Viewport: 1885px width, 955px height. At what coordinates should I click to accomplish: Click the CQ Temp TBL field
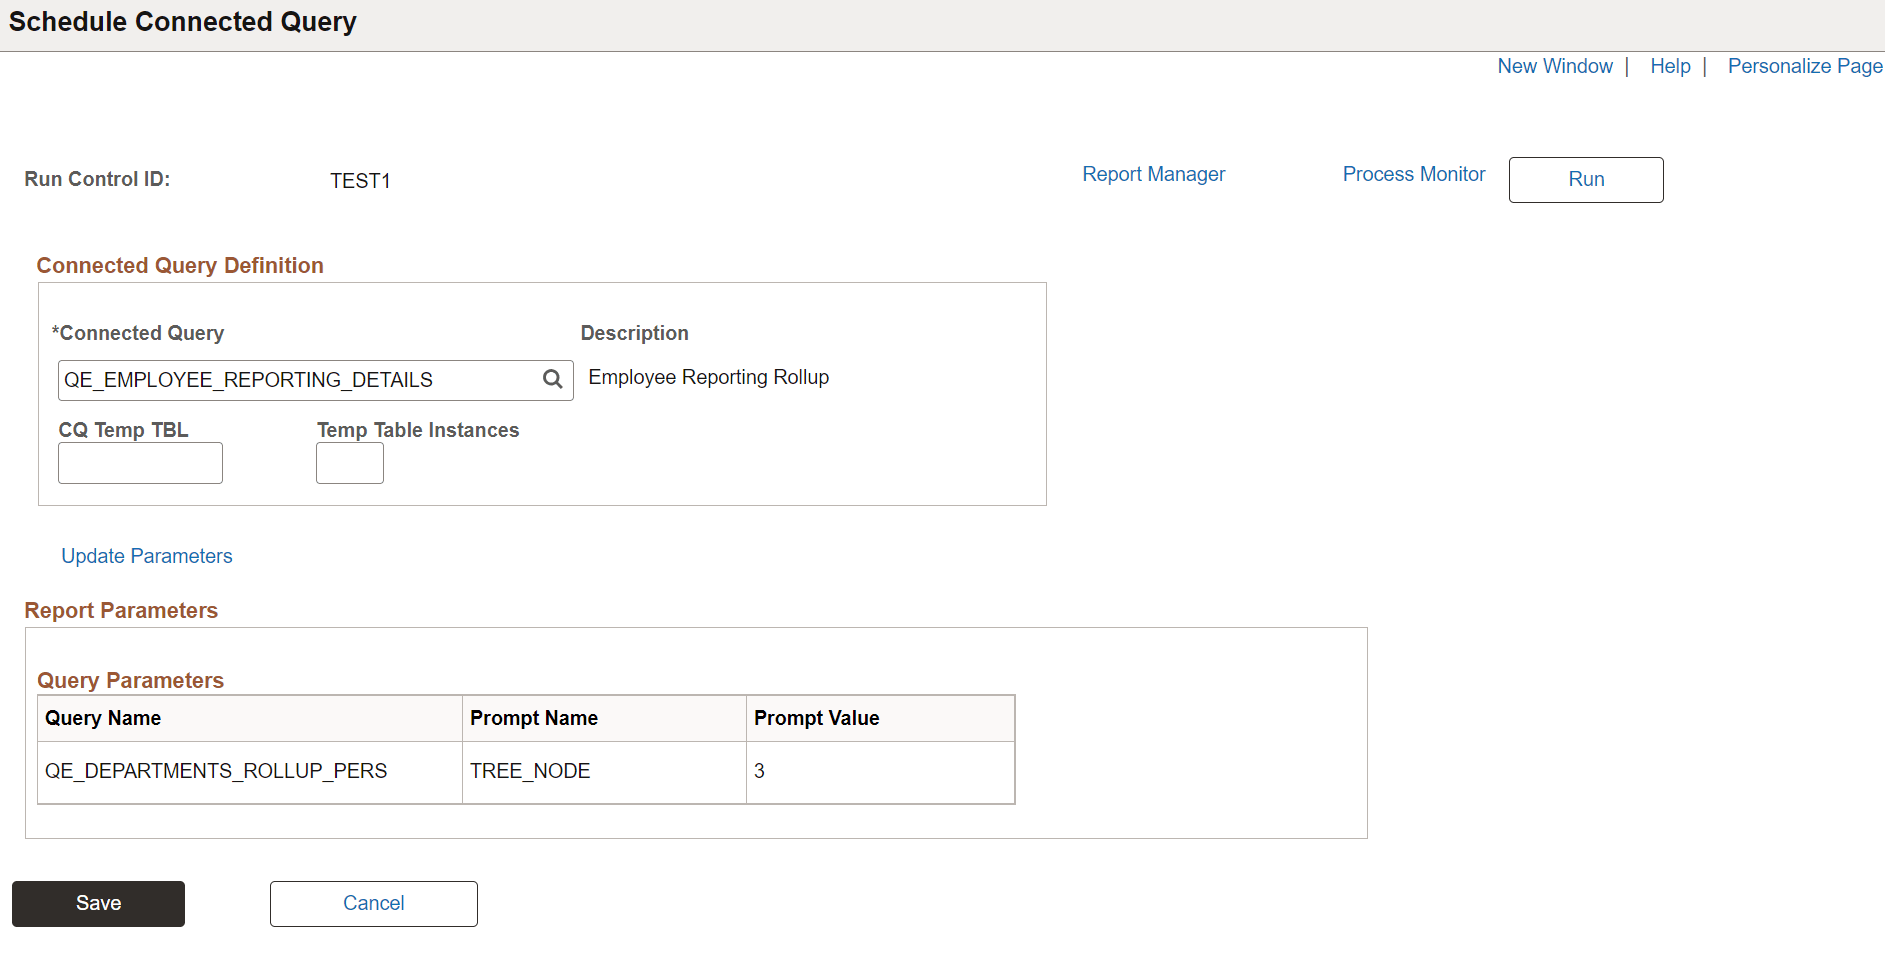point(139,462)
